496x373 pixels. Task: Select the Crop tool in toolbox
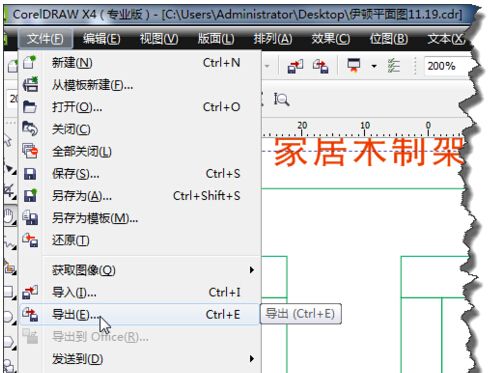pyautogui.click(x=9, y=191)
